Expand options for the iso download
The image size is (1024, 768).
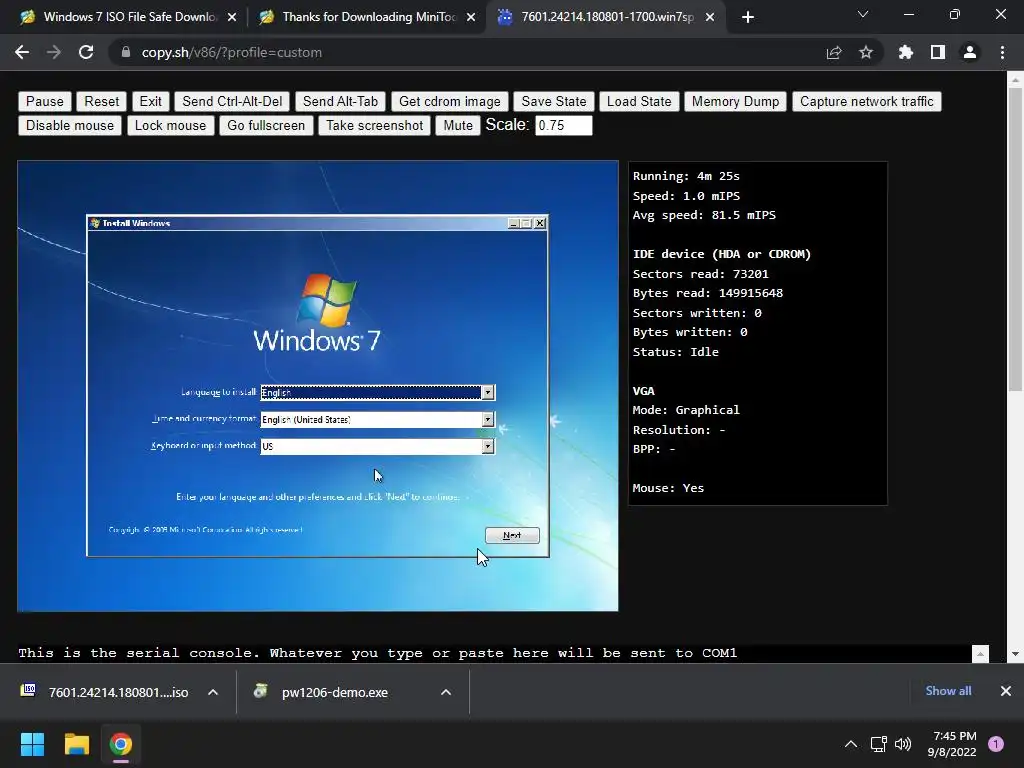pos(213,692)
